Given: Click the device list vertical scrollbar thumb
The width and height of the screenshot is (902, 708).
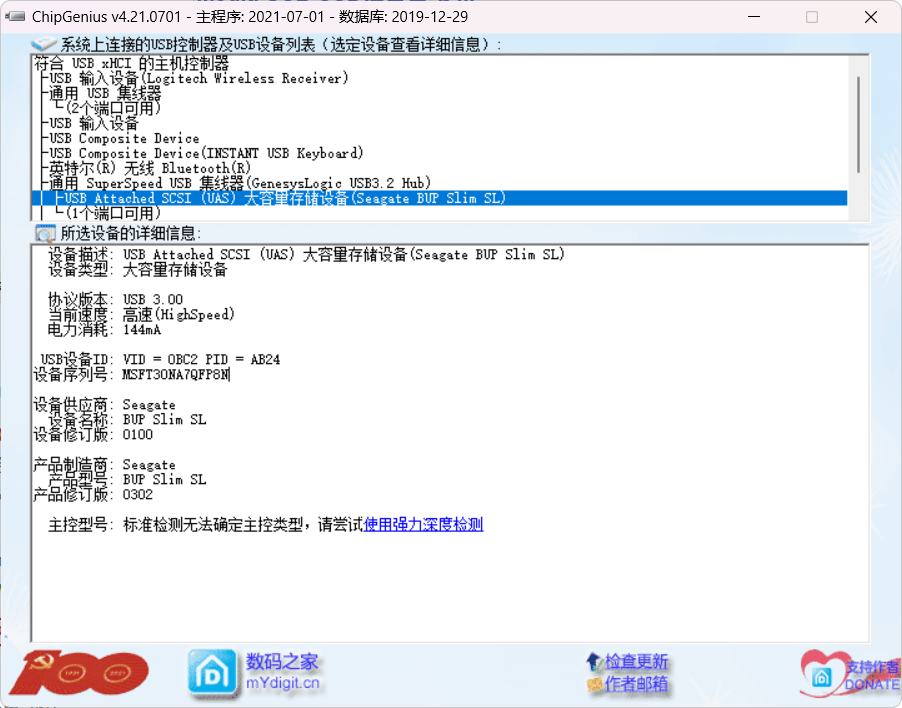Looking at the screenshot, I should point(858,125).
